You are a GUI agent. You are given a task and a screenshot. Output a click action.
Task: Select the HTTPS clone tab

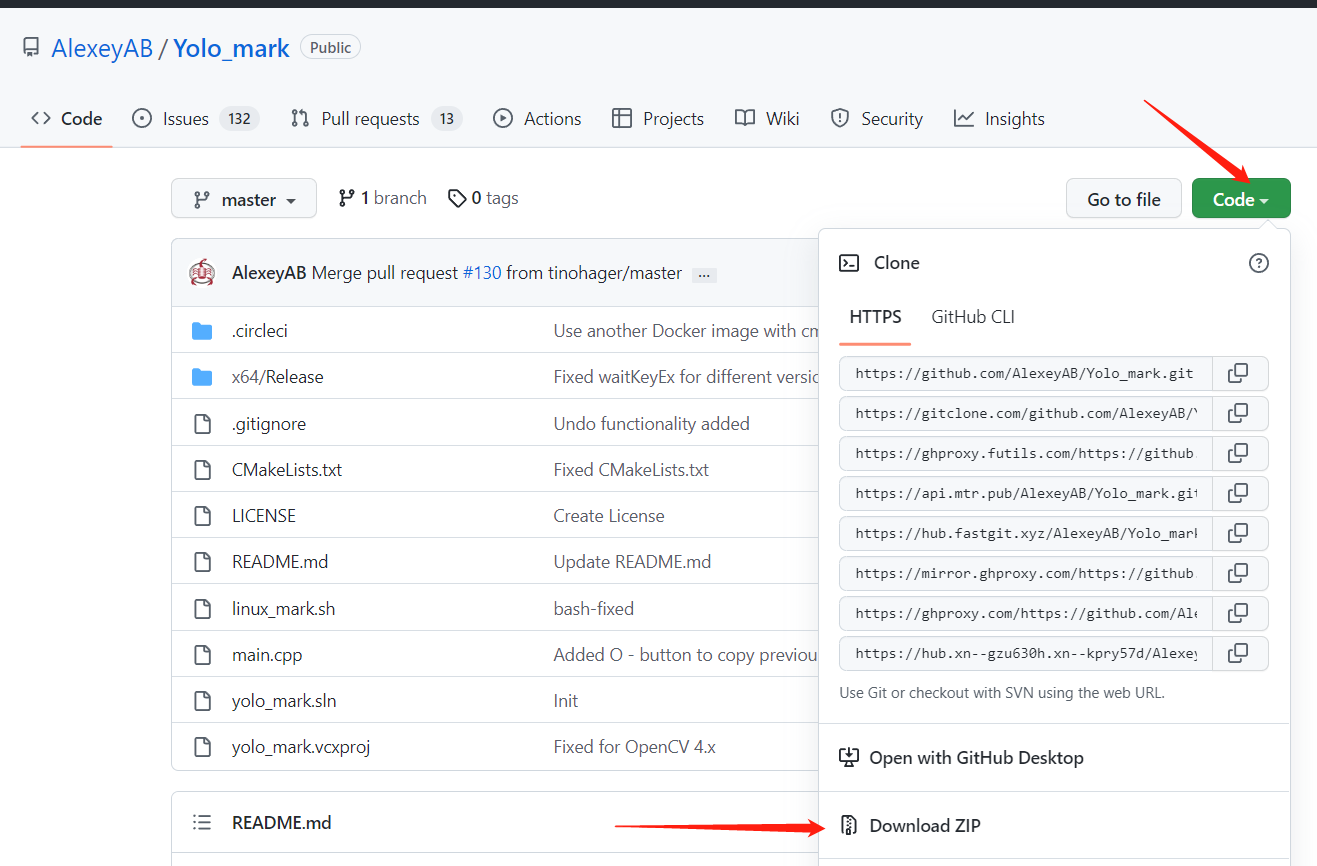pos(875,317)
